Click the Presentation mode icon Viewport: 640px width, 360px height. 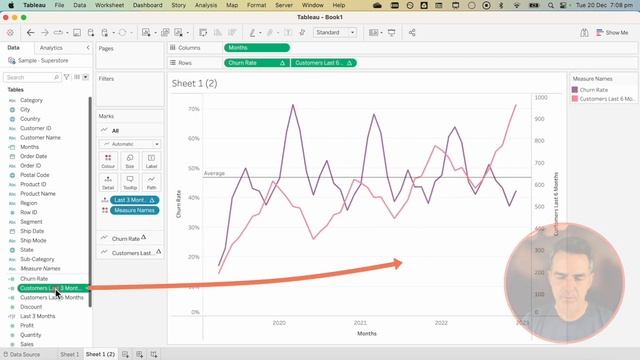pos(391,33)
